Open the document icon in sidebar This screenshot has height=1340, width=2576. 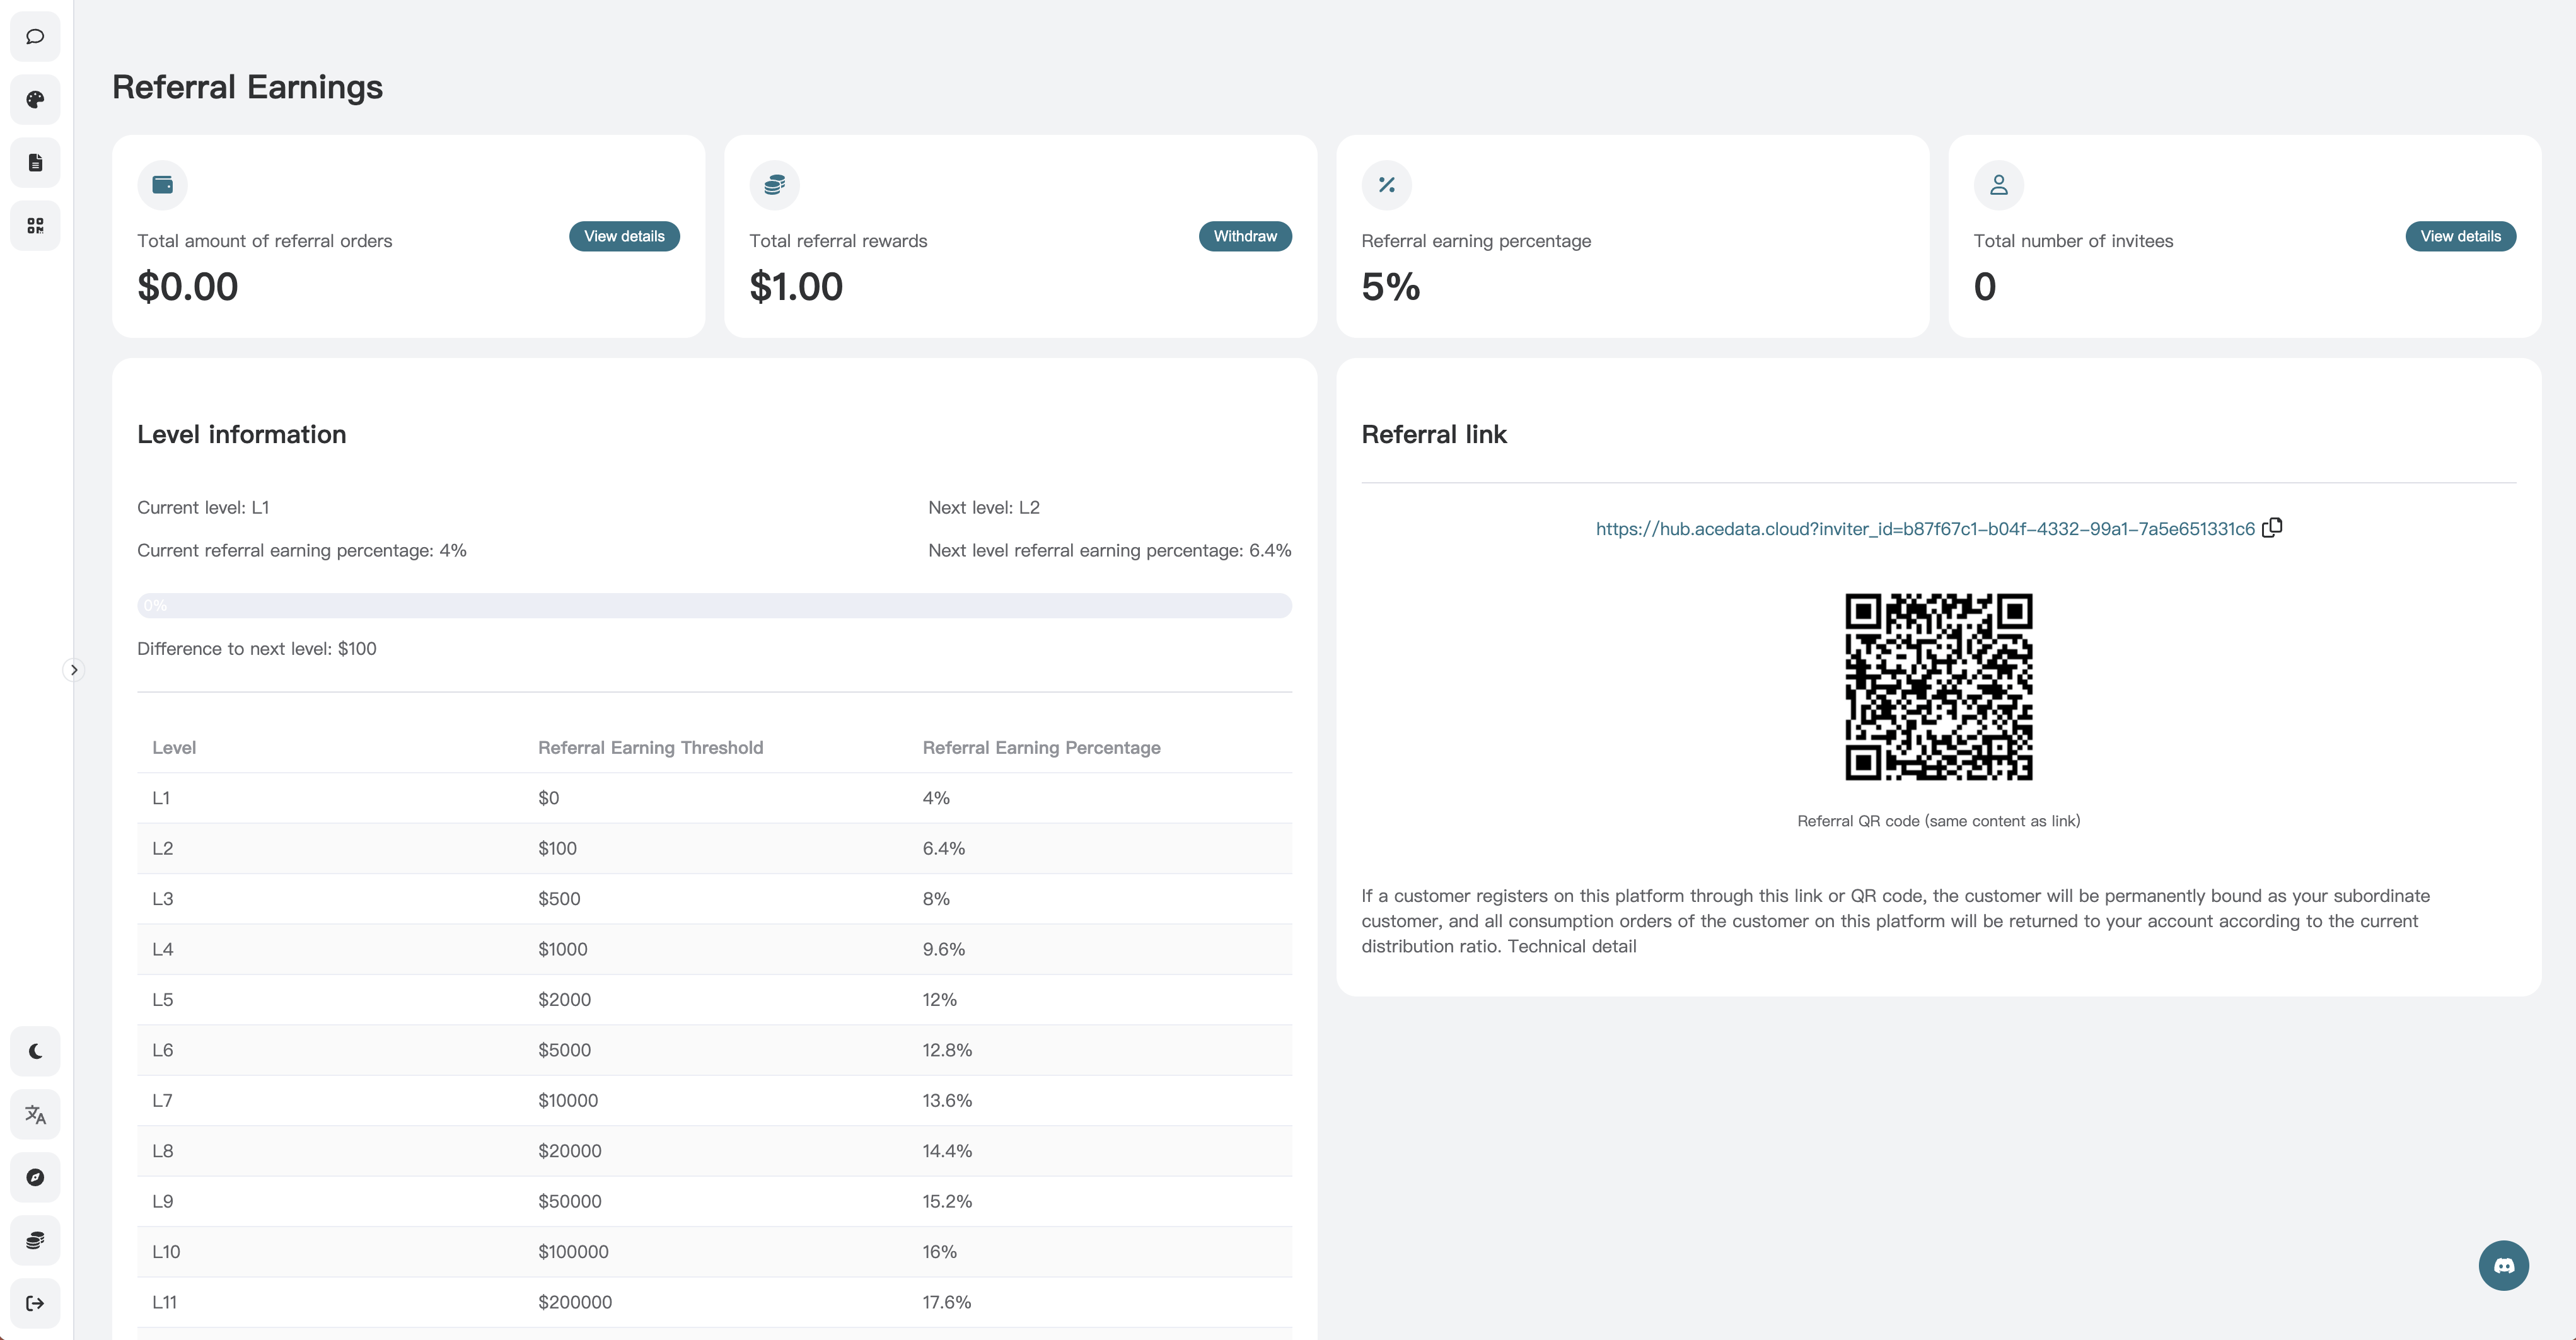tap(35, 163)
